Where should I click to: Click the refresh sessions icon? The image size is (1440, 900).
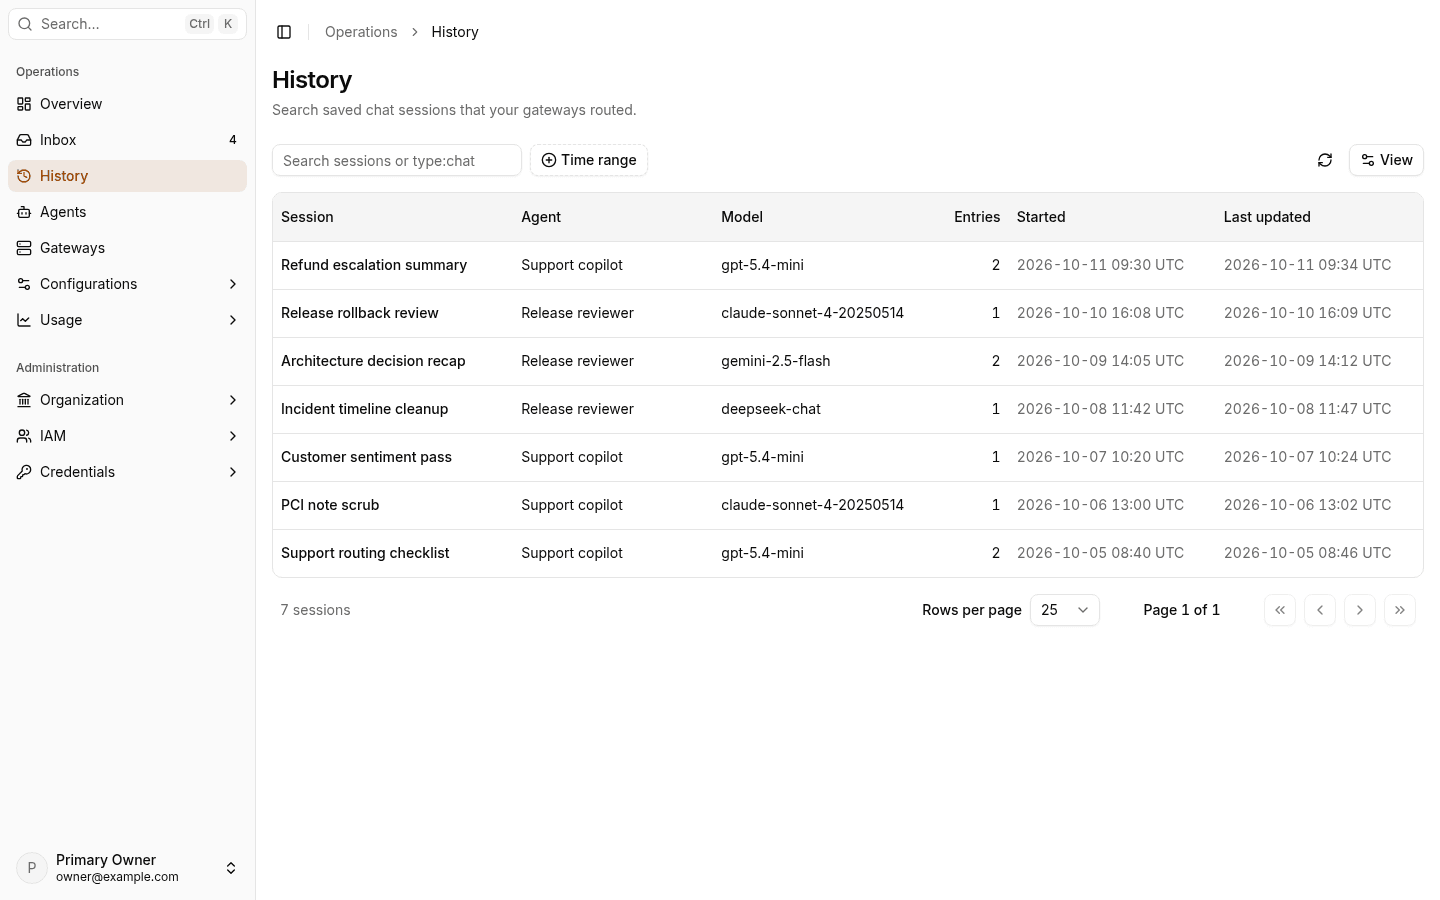[1325, 160]
